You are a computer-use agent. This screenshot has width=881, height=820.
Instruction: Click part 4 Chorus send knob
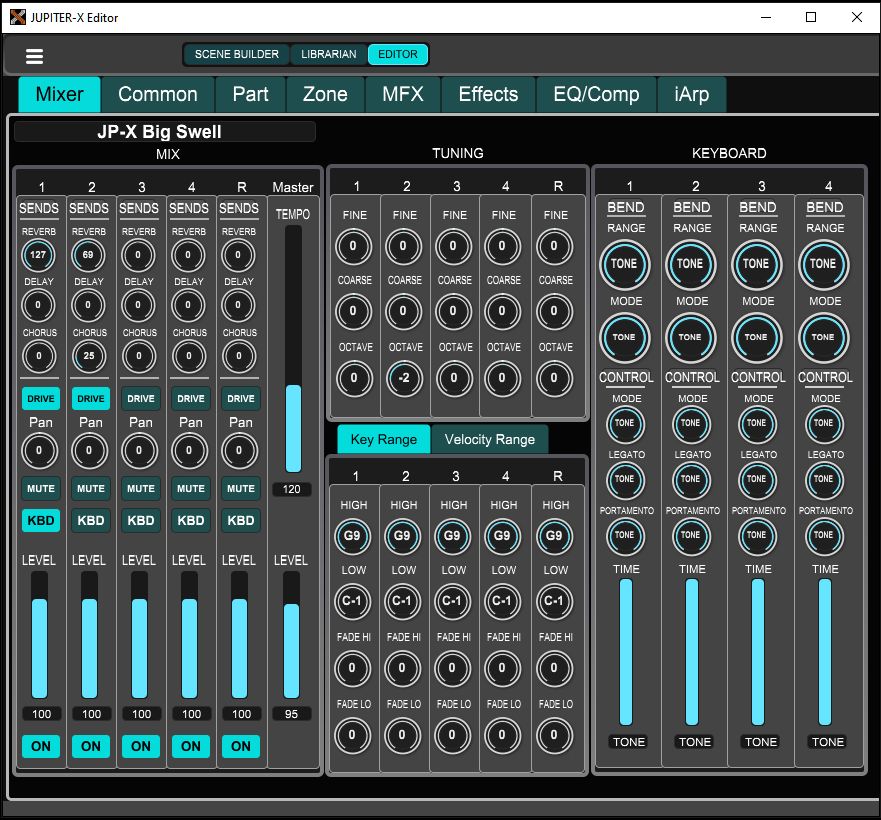(189, 356)
